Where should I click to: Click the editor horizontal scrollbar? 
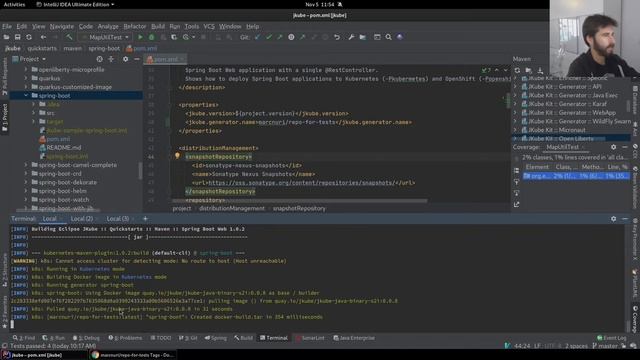coord(300,201)
